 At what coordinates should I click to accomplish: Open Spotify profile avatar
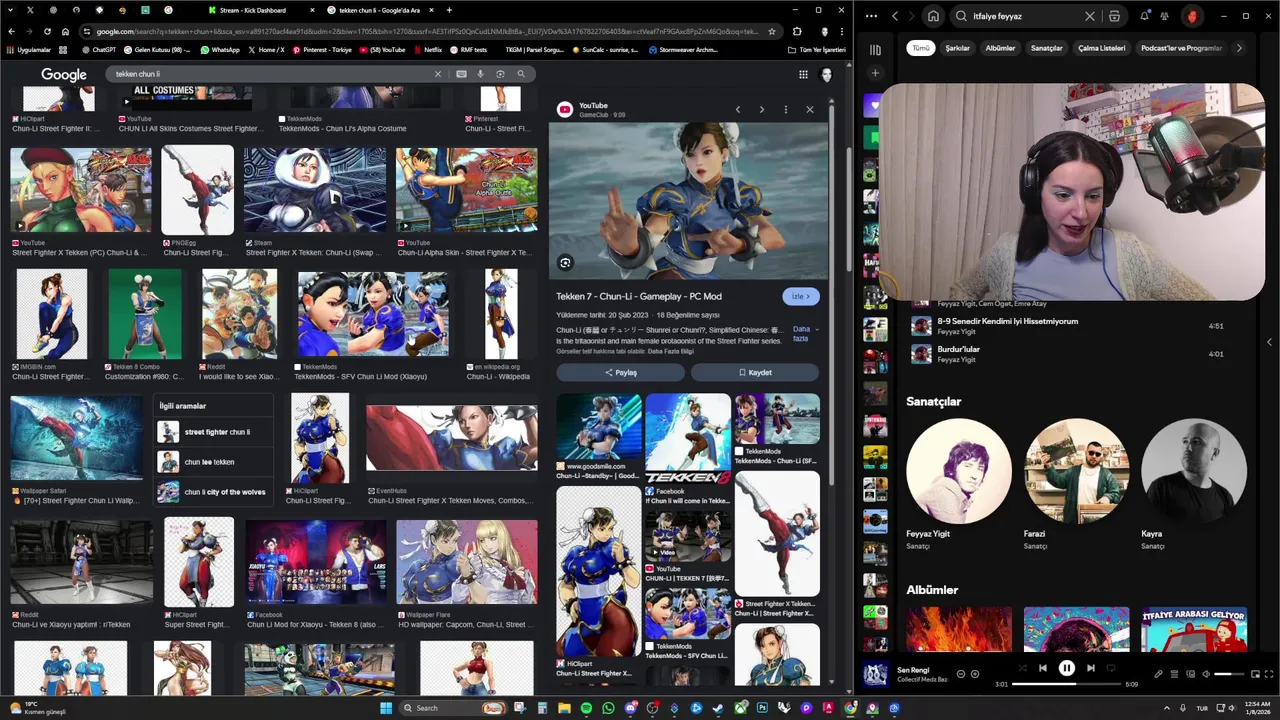point(1191,16)
